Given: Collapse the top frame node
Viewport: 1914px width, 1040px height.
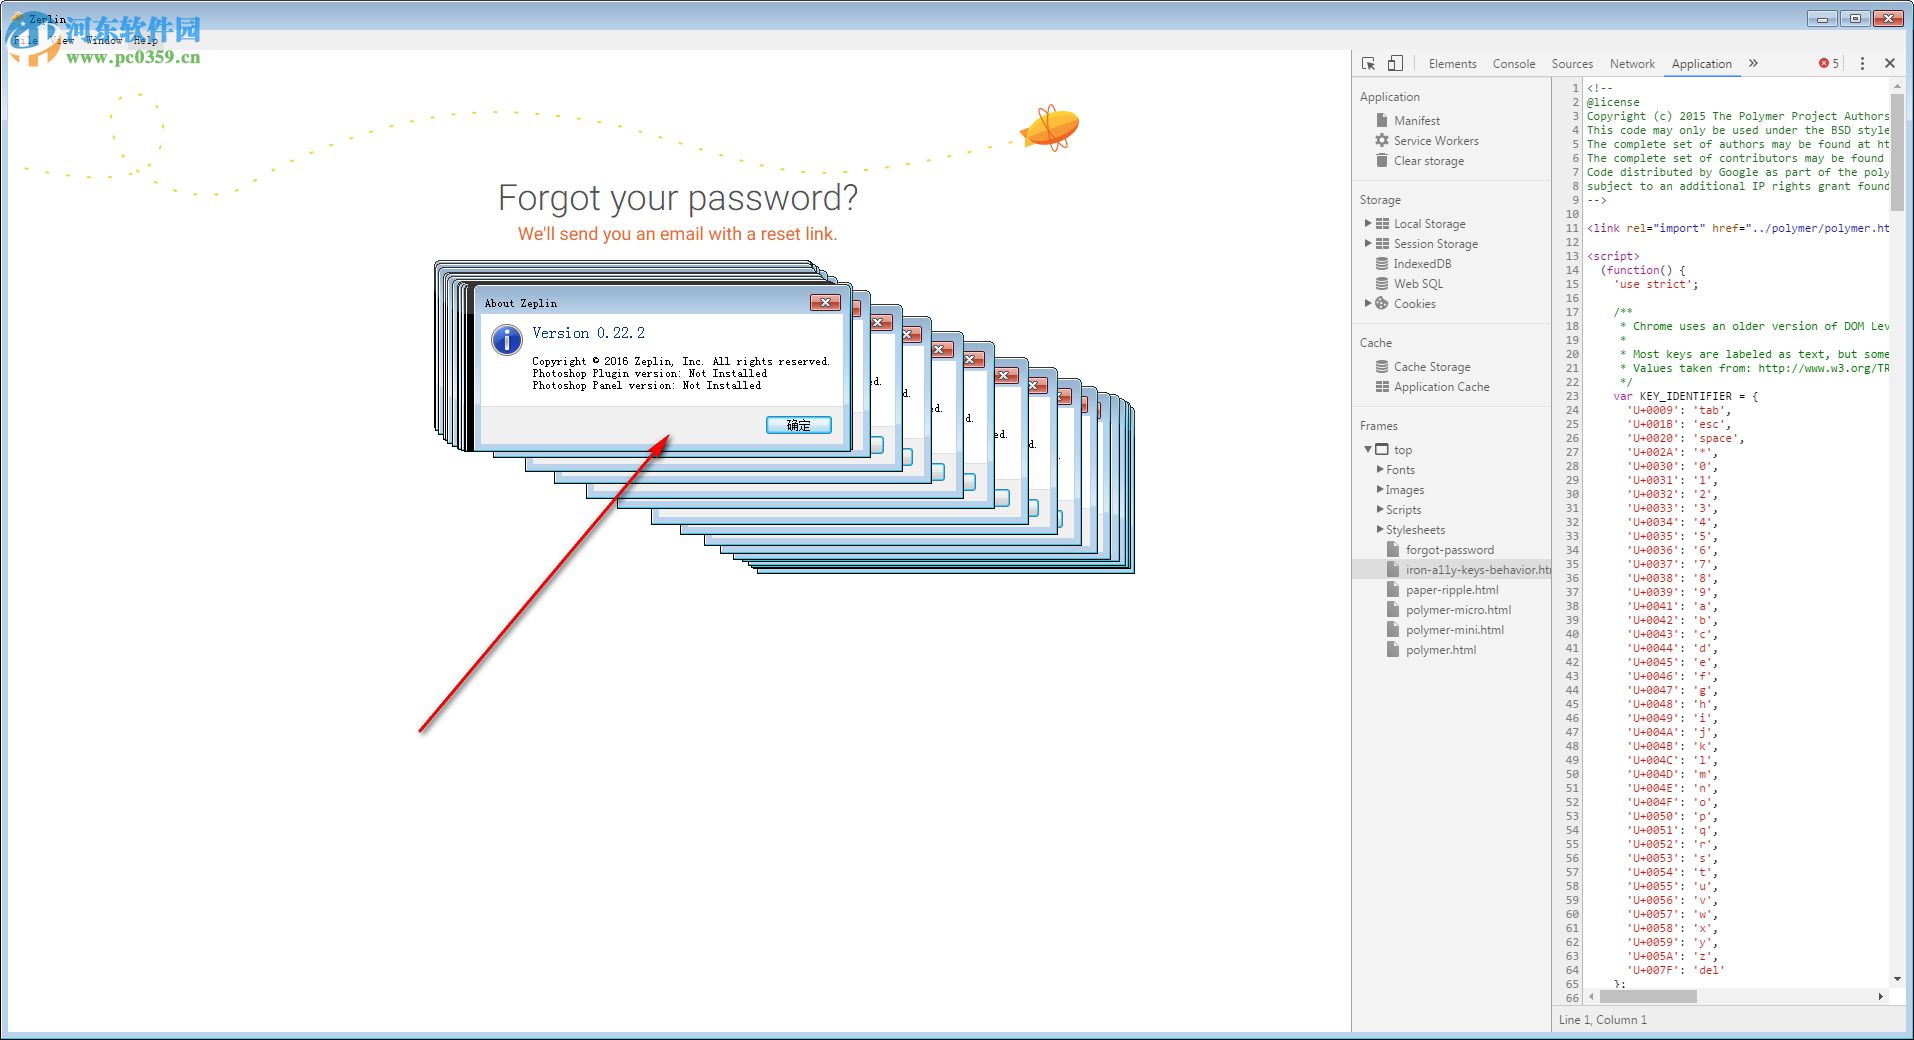Looking at the screenshot, I should [x=1368, y=449].
